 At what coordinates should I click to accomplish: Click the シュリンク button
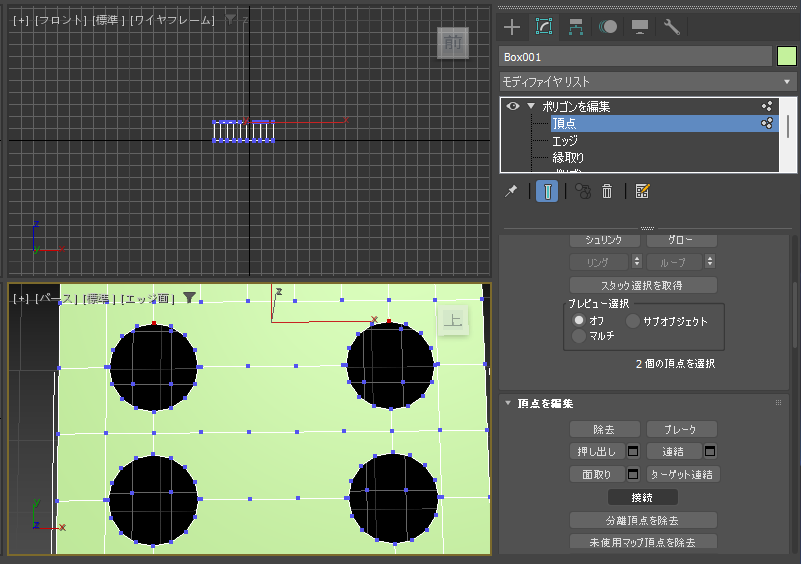pos(605,240)
